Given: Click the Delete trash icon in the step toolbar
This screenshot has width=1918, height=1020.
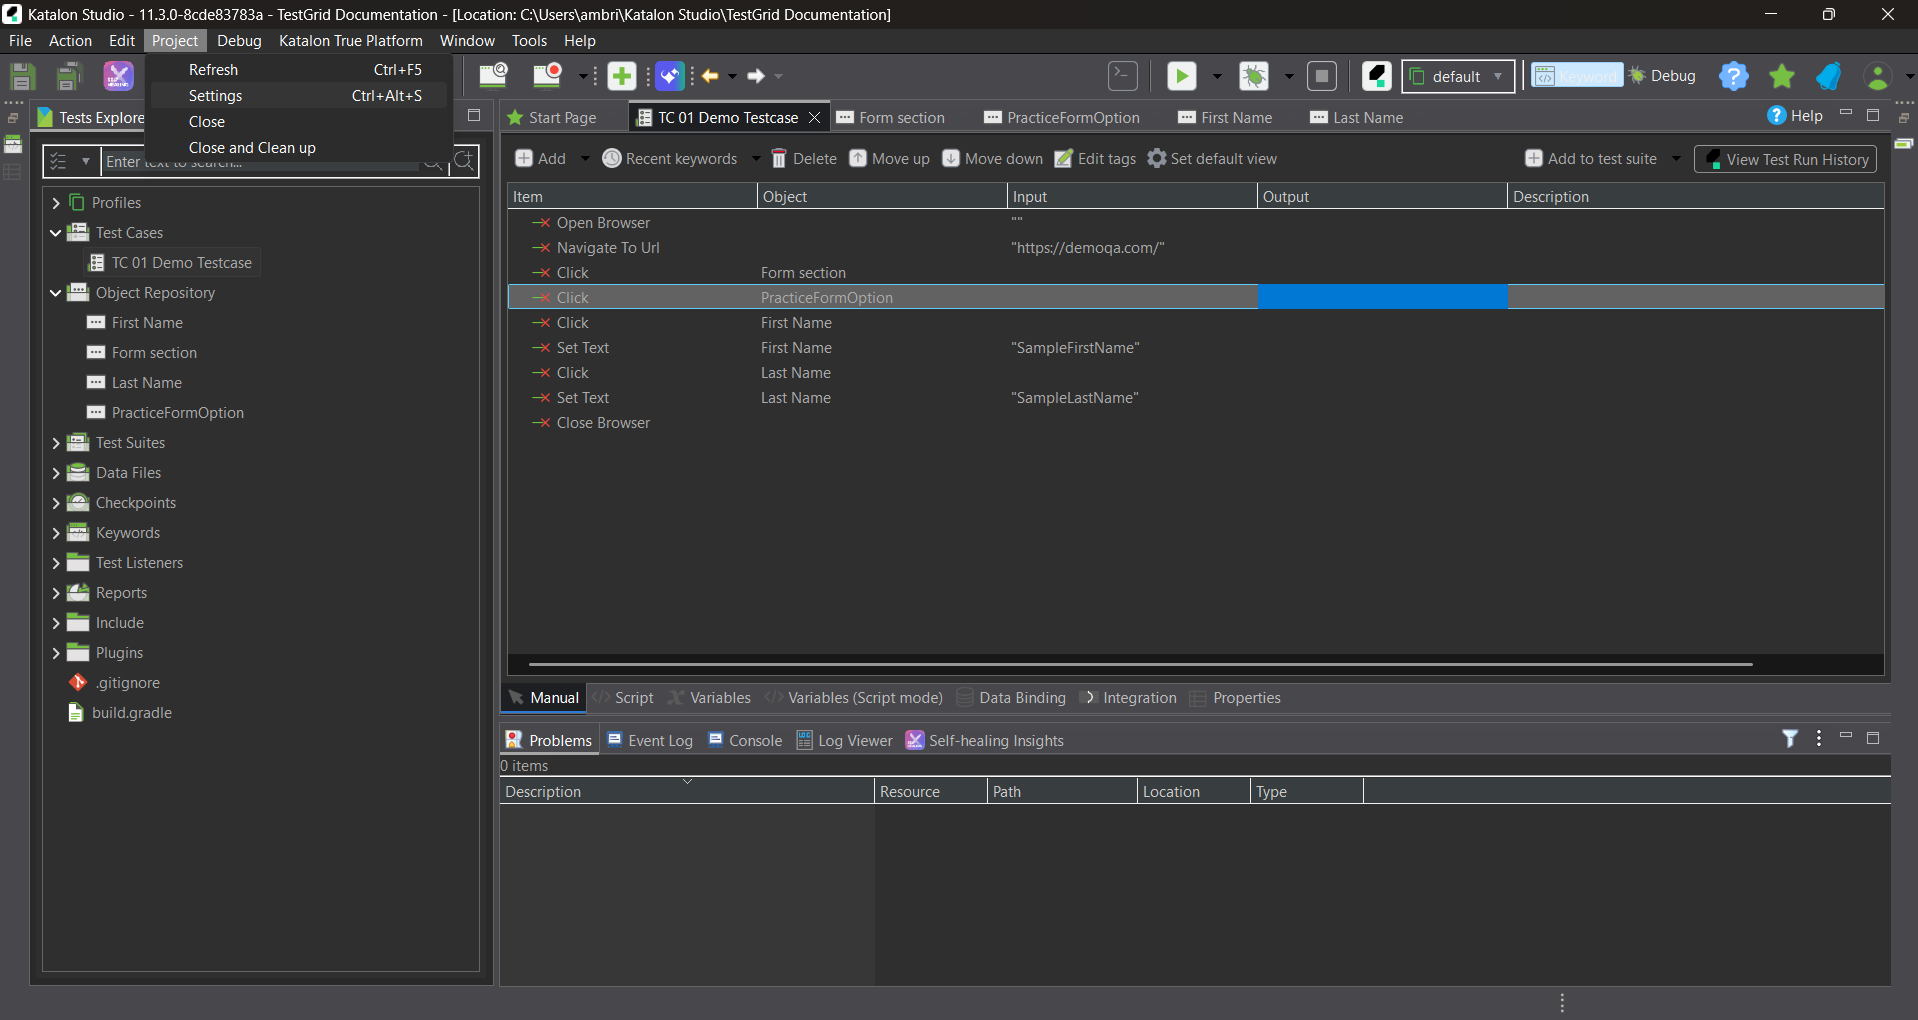Looking at the screenshot, I should coord(779,159).
